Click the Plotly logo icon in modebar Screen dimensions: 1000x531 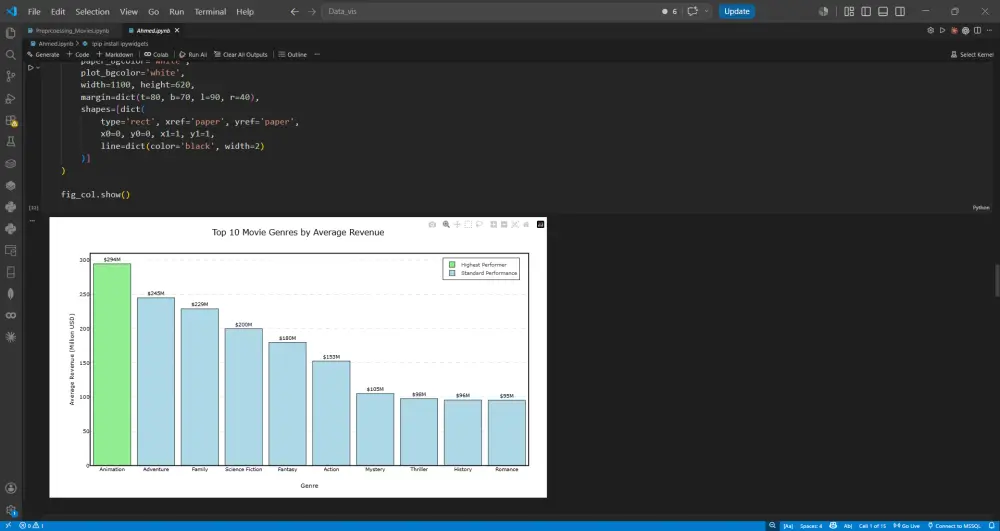click(x=541, y=224)
